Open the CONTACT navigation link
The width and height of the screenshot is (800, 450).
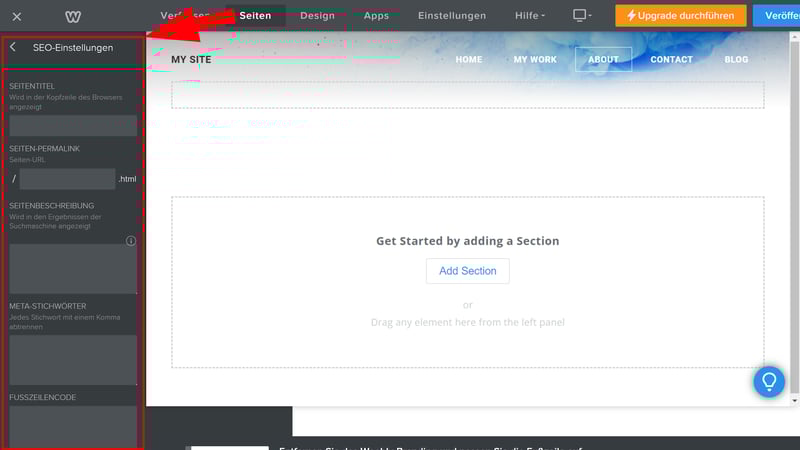pos(671,60)
